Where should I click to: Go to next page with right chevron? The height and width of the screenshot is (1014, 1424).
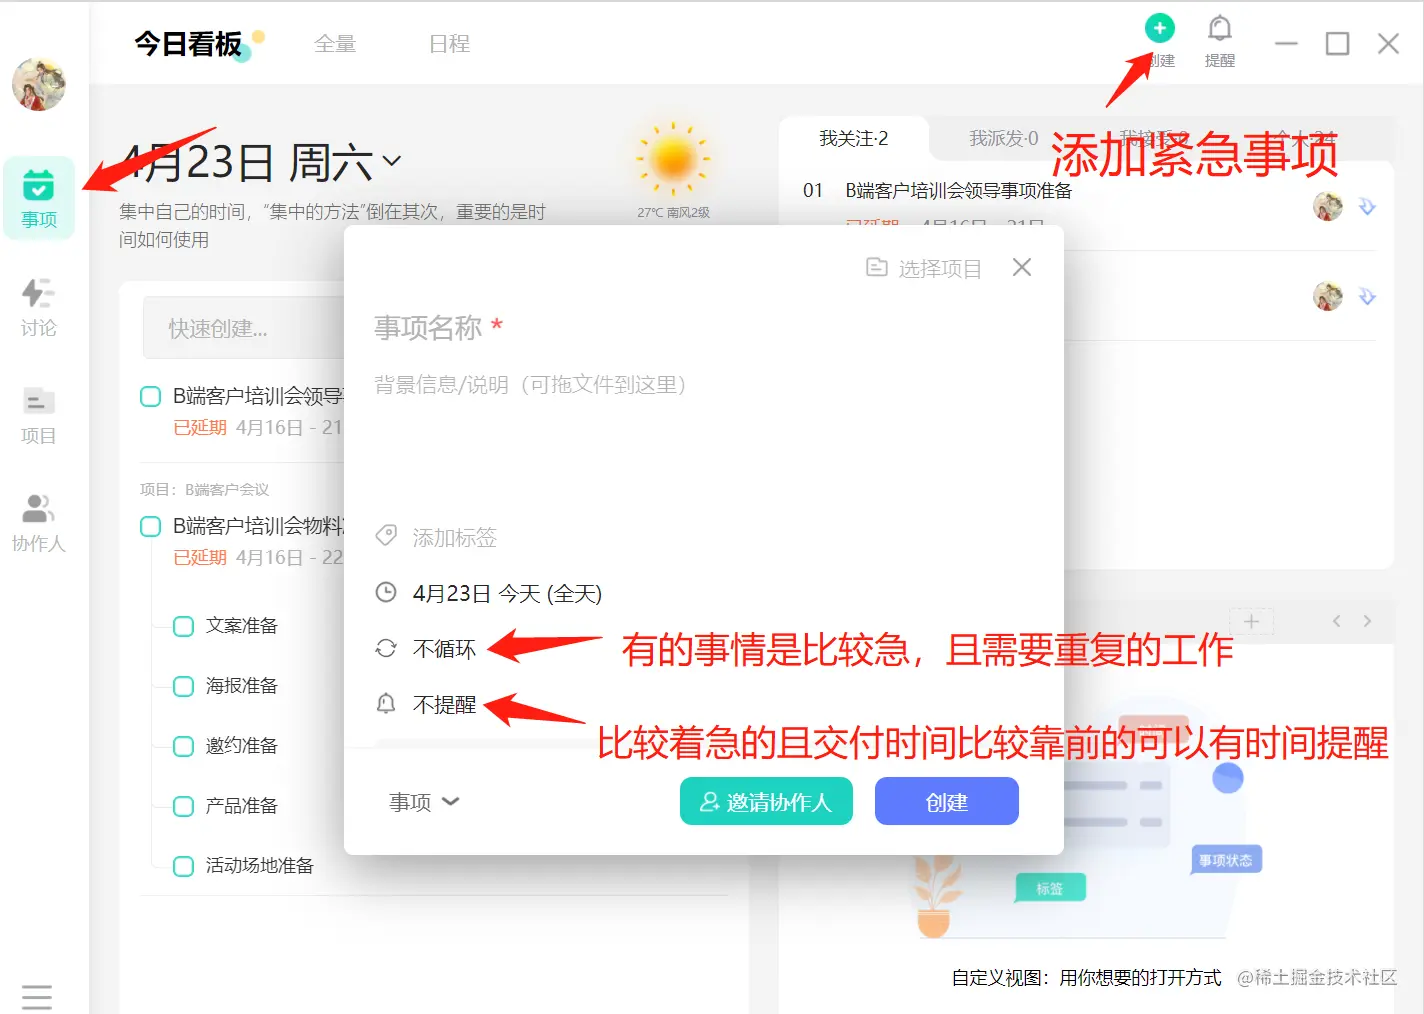[x=1367, y=621]
